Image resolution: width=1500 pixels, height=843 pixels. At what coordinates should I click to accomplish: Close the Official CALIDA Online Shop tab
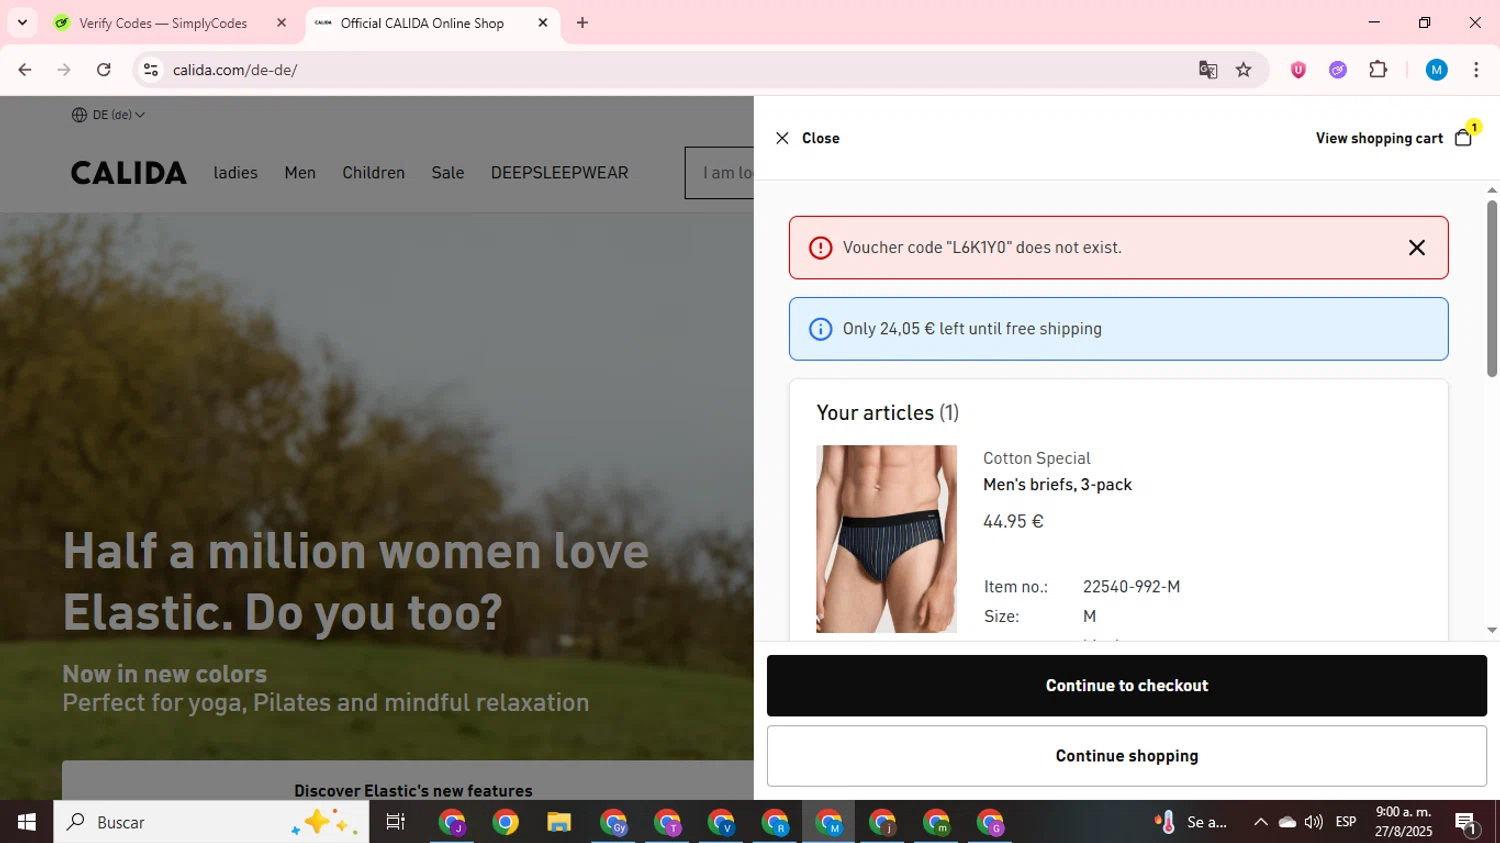543,23
